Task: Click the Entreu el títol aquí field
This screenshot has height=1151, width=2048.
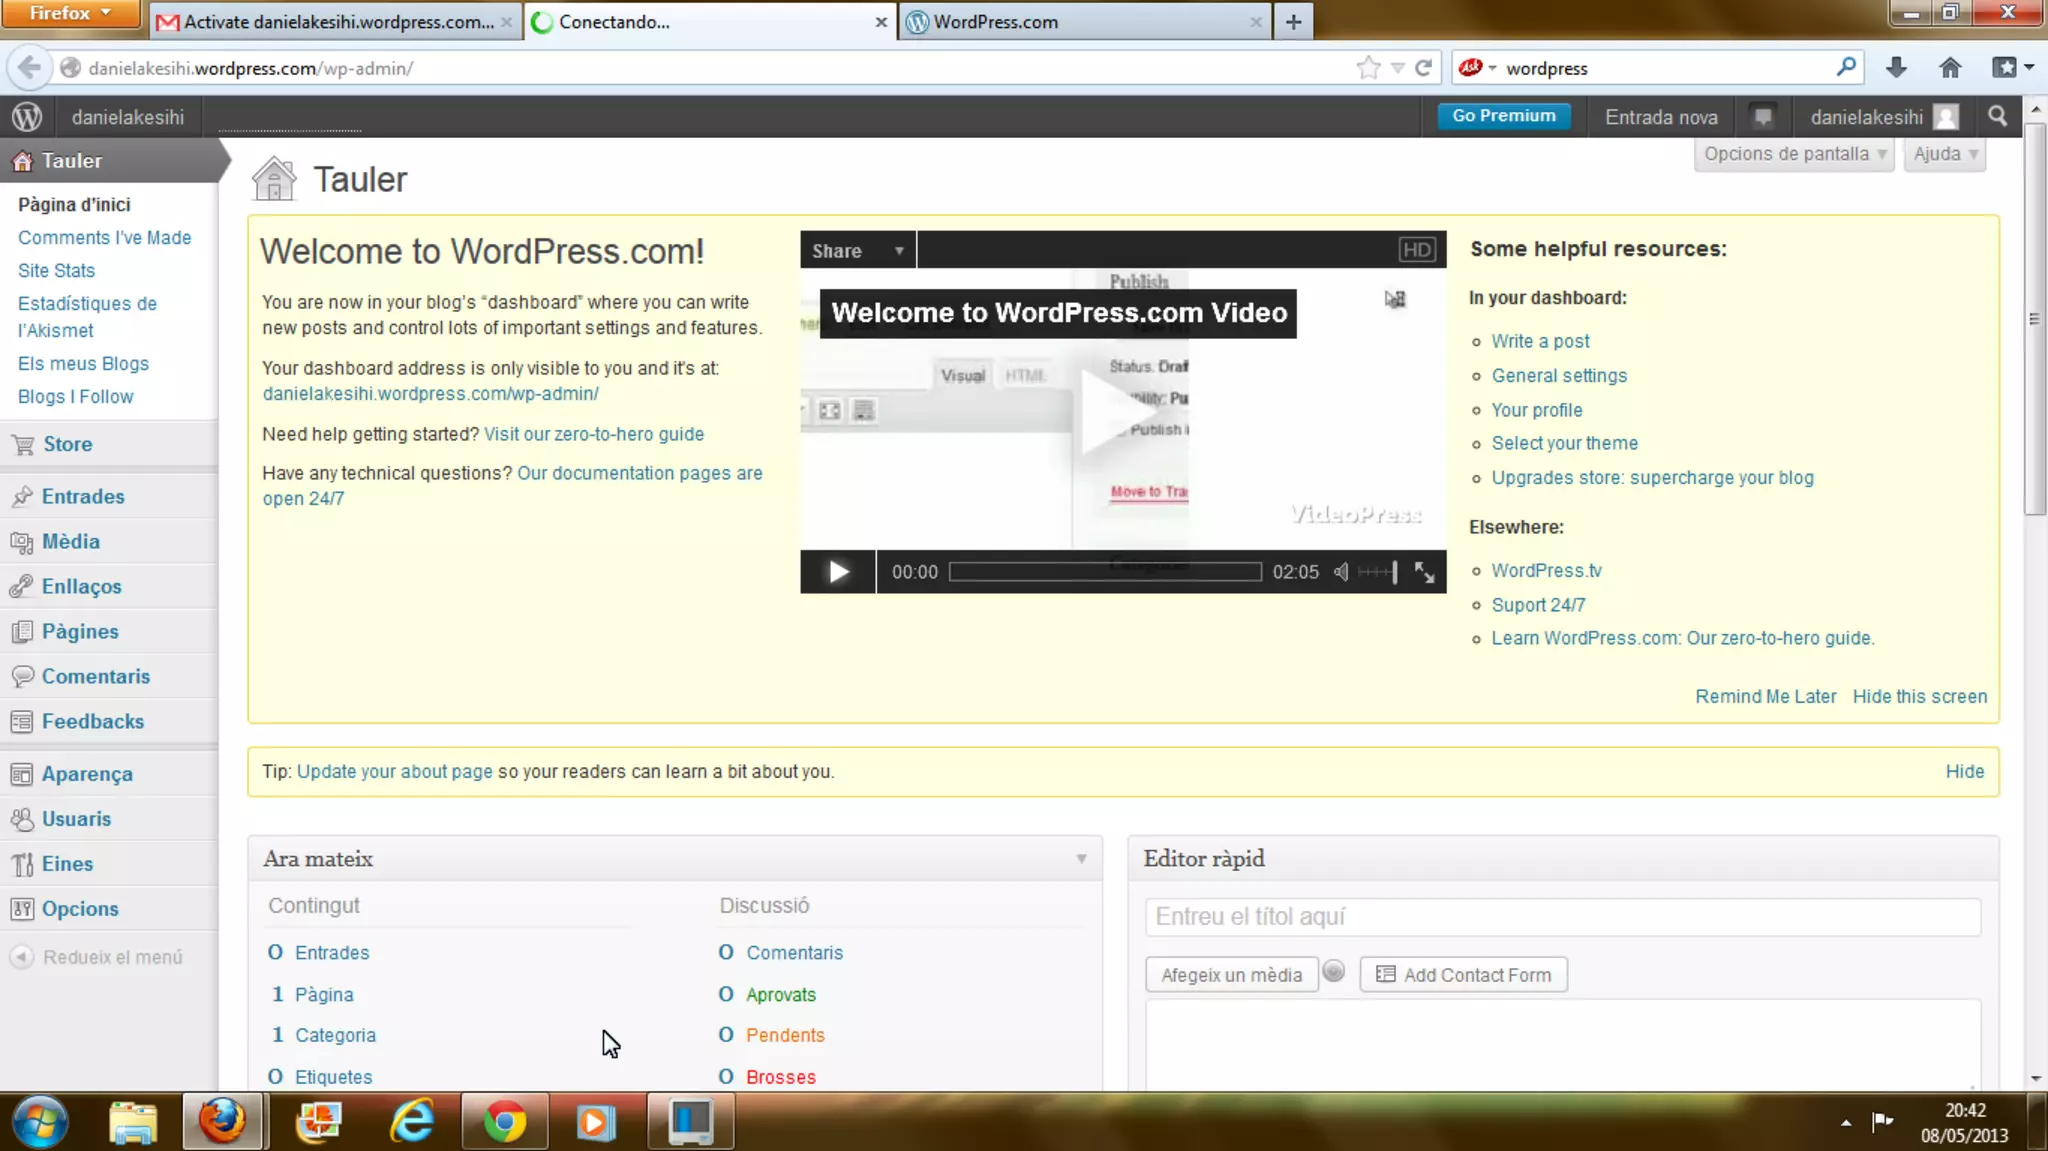Action: pyautogui.click(x=1563, y=917)
